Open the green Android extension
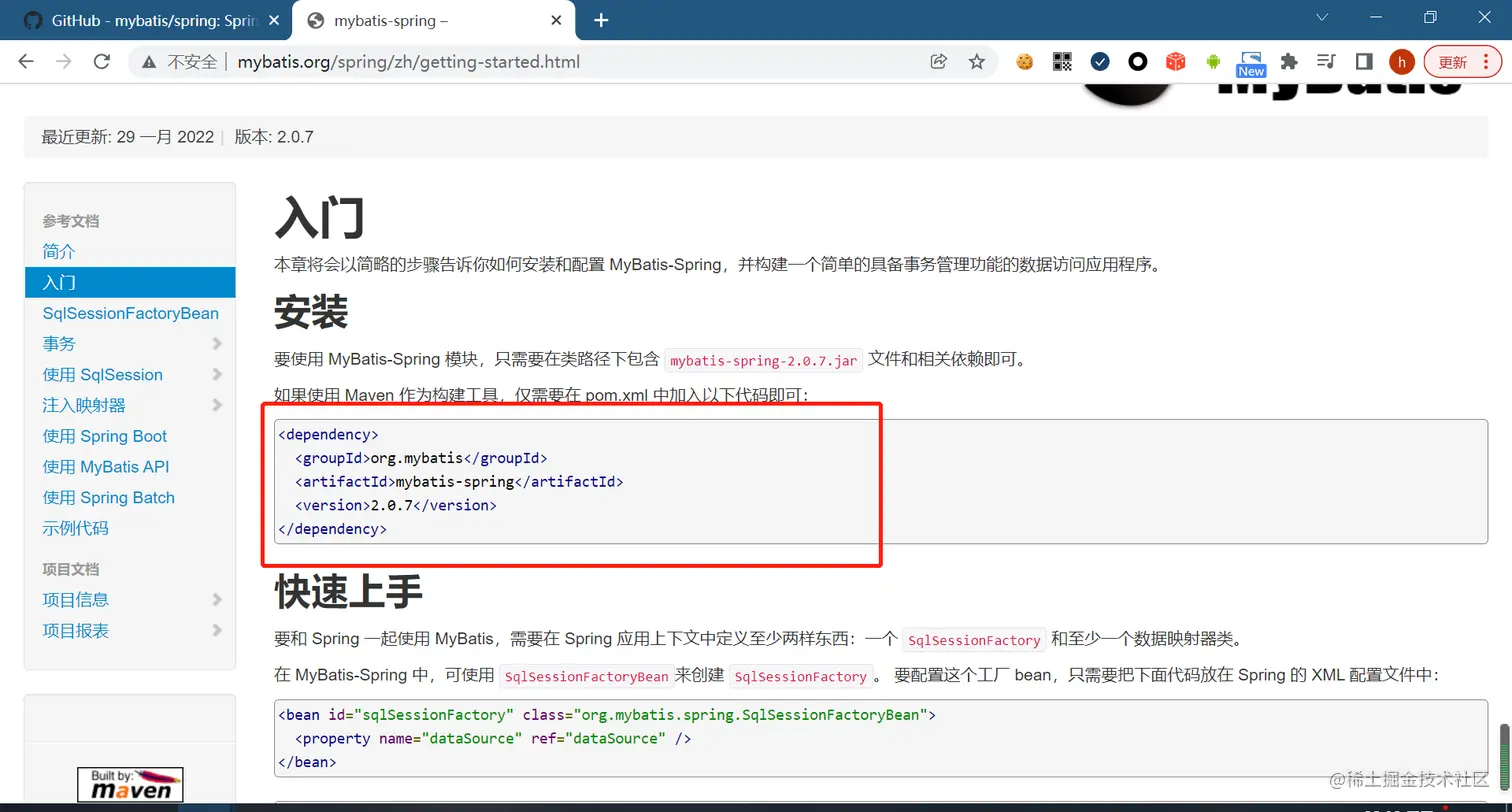Screen dimensions: 1512x812 click(x=1213, y=62)
